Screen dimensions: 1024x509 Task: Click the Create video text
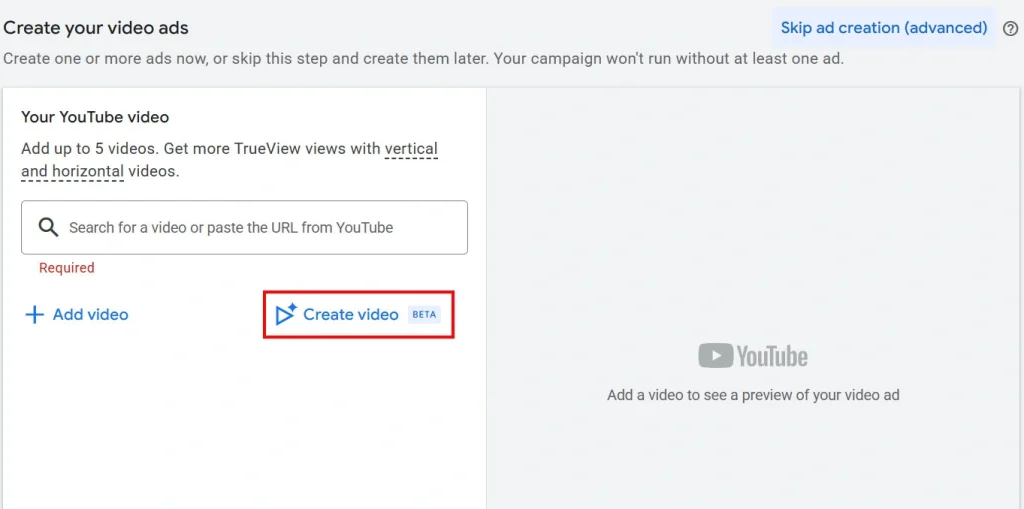coord(351,315)
